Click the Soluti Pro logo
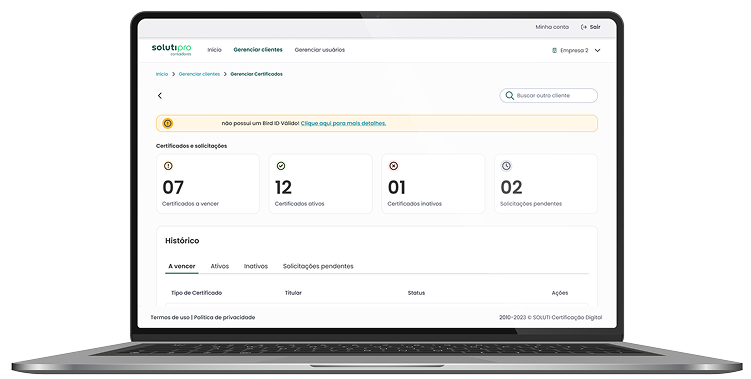This screenshot has height=379, width=751. coord(171,49)
